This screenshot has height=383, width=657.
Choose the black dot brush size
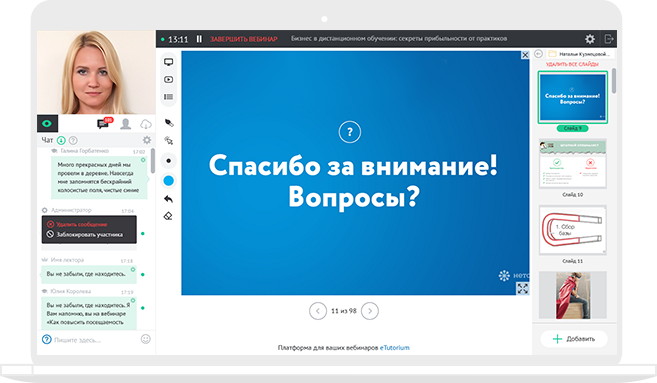168,160
